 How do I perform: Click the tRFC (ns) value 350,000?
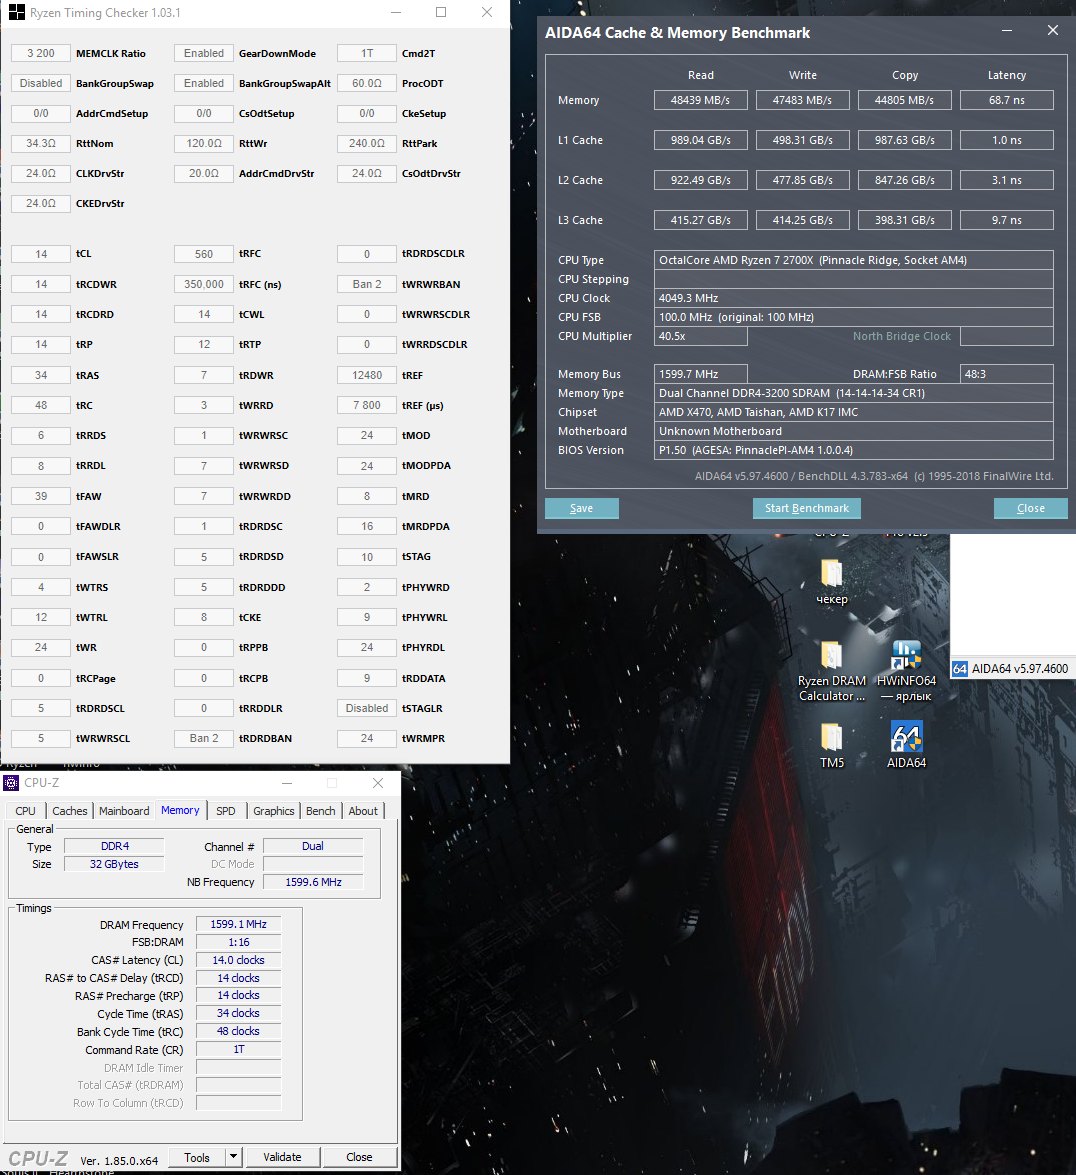tap(204, 284)
